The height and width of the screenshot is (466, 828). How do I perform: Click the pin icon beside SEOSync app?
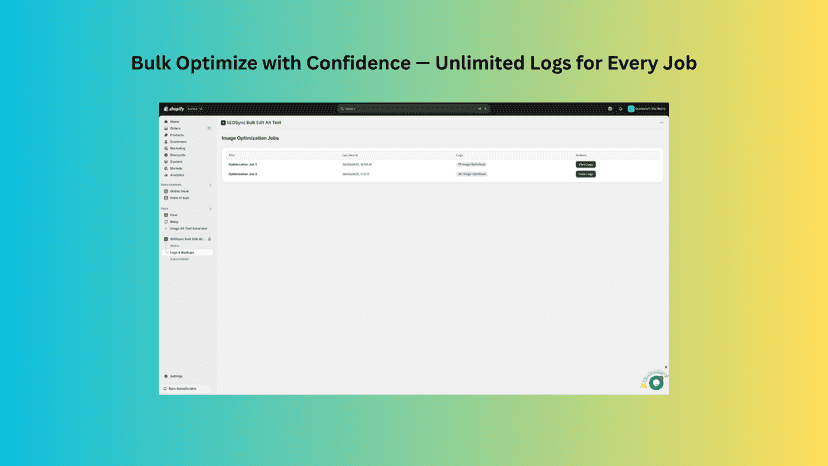click(210, 239)
